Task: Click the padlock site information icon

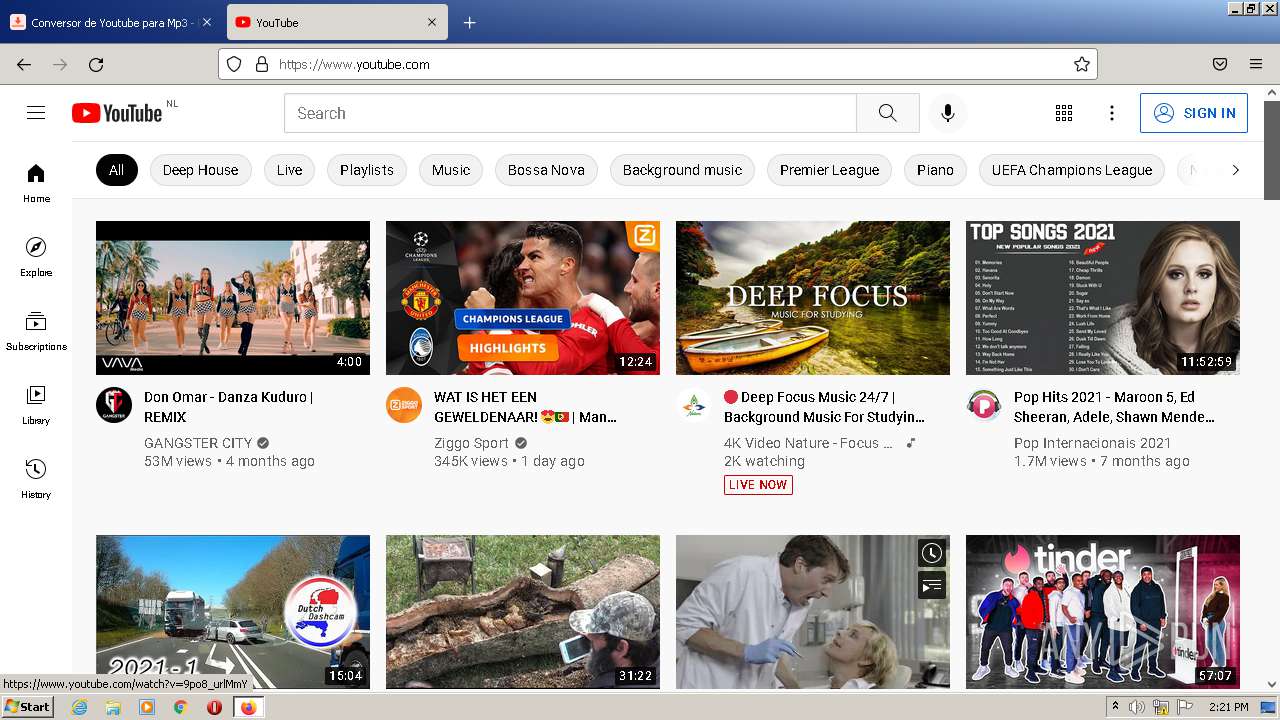Action: pyautogui.click(x=262, y=64)
